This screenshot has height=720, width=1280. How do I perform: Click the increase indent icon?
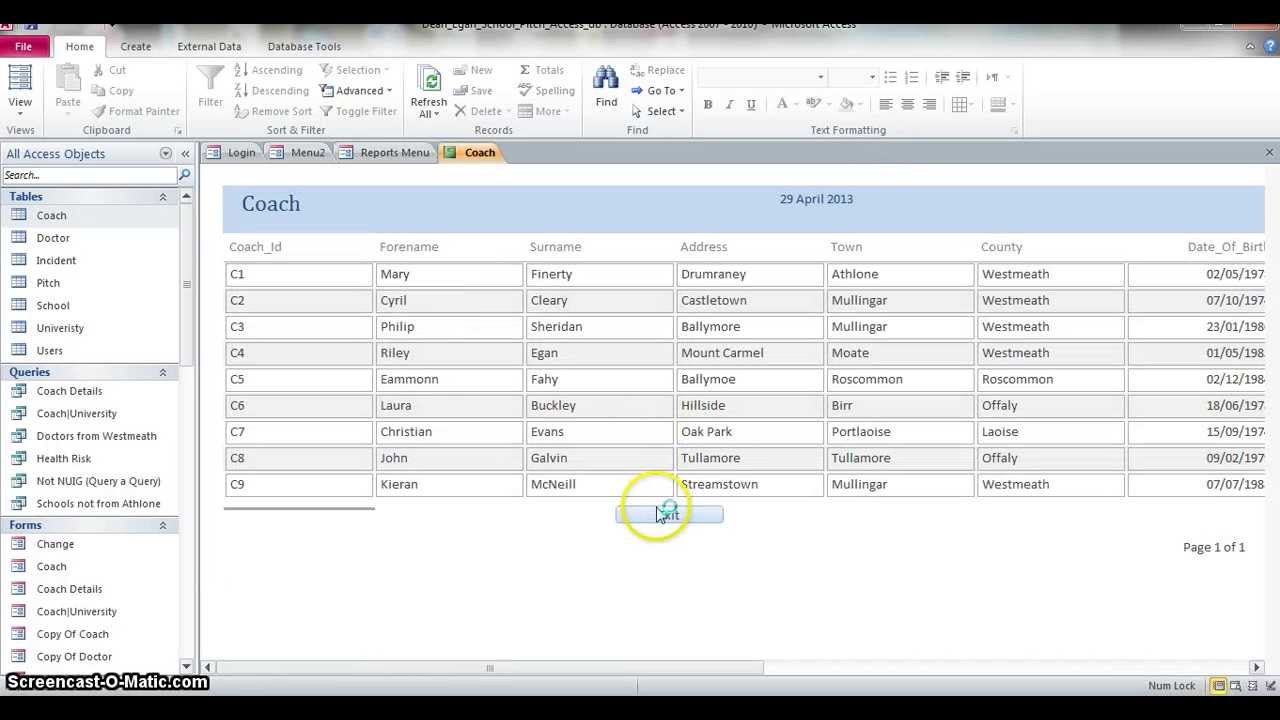[x=963, y=77]
